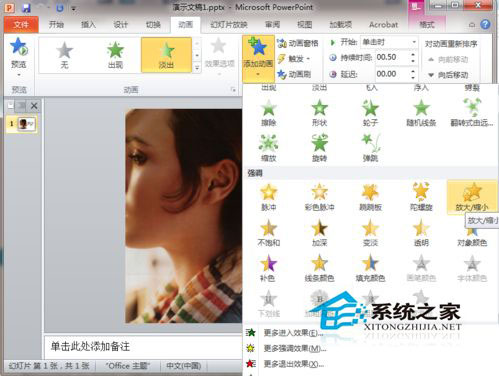
Task: Open the quick access toolbar customize arrow
Action: pyautogui.click(x=74, y=8)
